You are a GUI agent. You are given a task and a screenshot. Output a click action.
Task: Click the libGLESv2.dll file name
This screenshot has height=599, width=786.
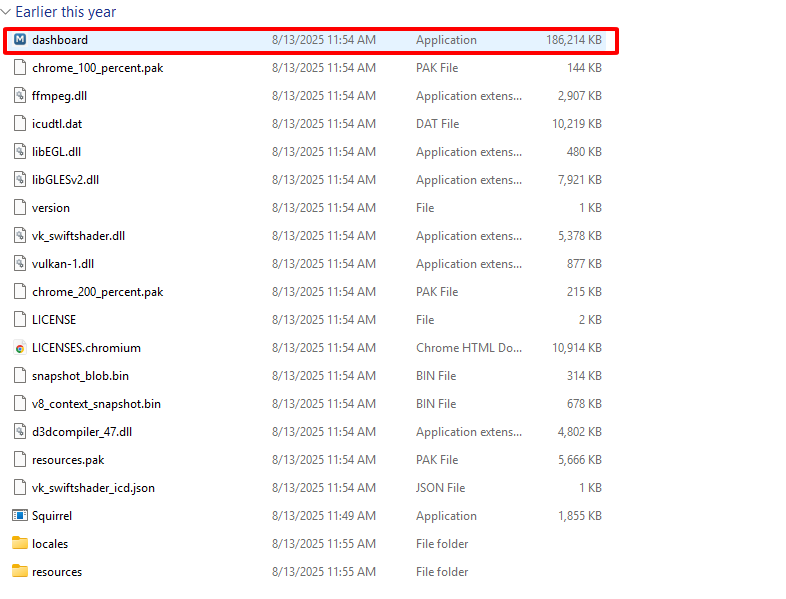(x=65, y=180)
